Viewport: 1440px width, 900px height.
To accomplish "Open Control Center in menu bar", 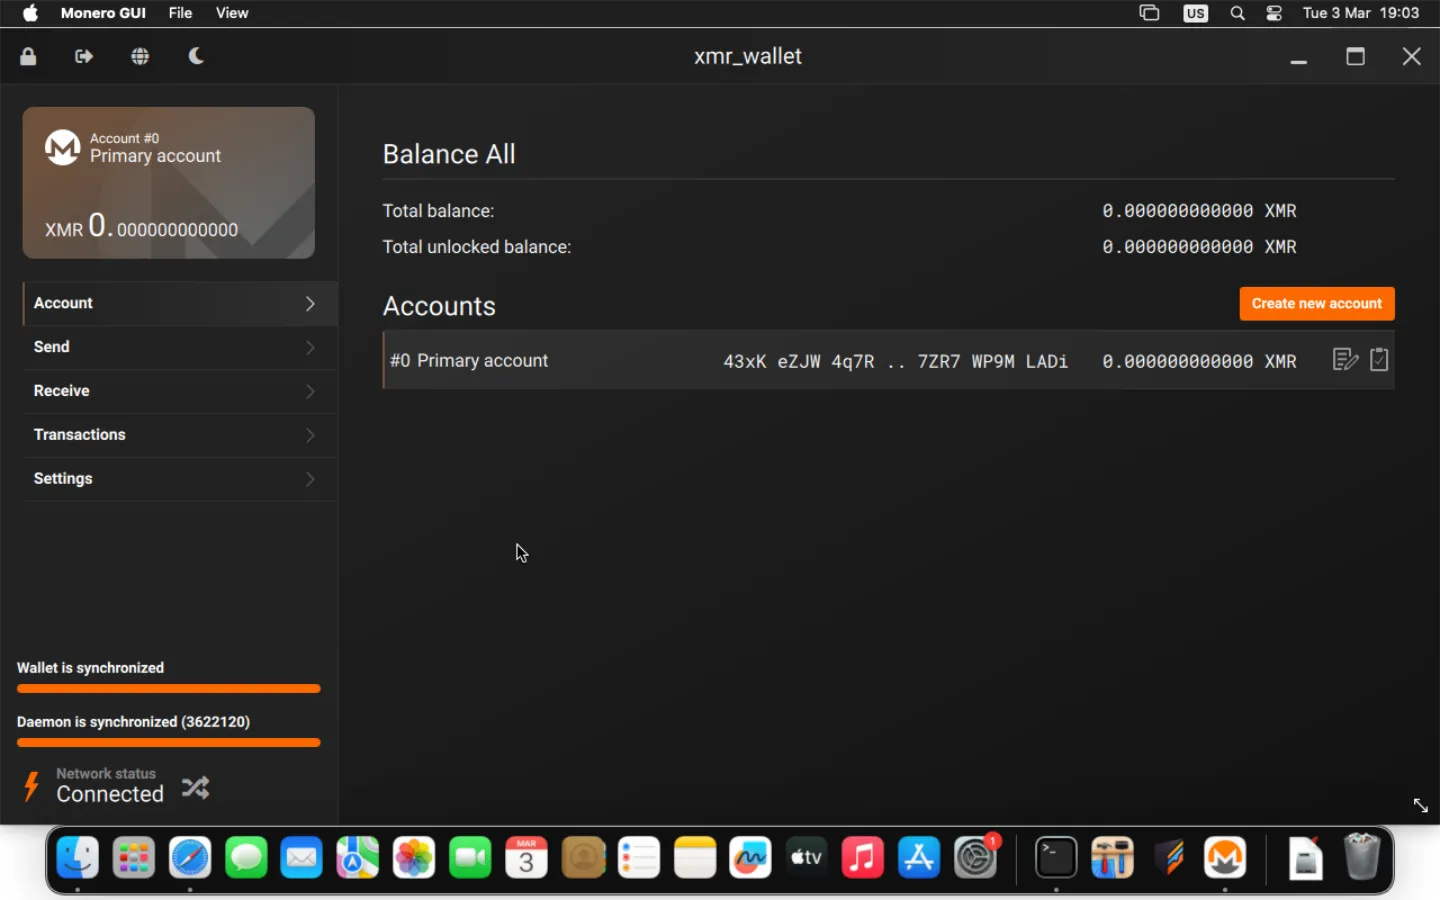I will tap(1275, 13).
